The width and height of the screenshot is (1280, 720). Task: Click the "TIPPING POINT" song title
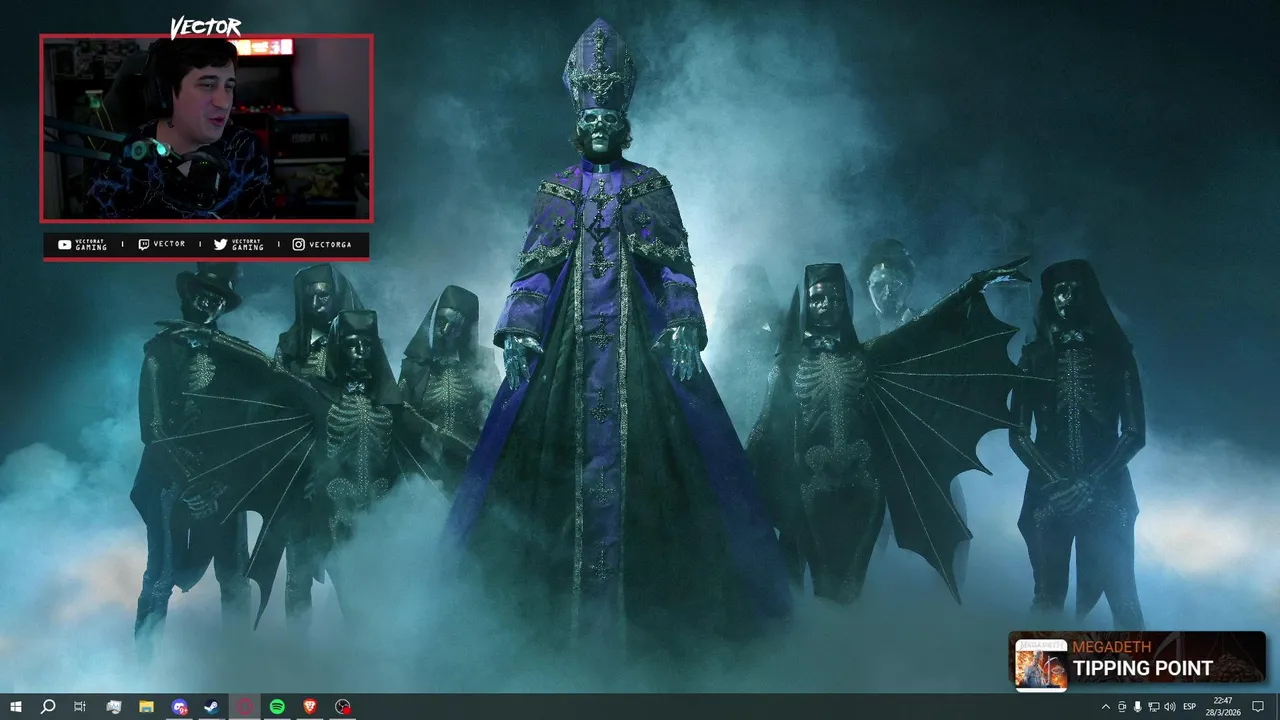click(x=1143, y=668)
